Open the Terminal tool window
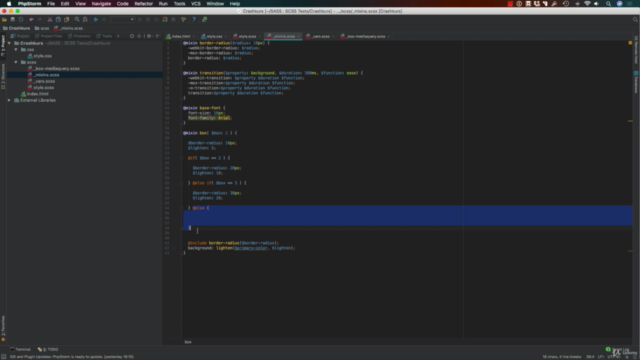This screenshot has height=360, width=640. point(20,349)
